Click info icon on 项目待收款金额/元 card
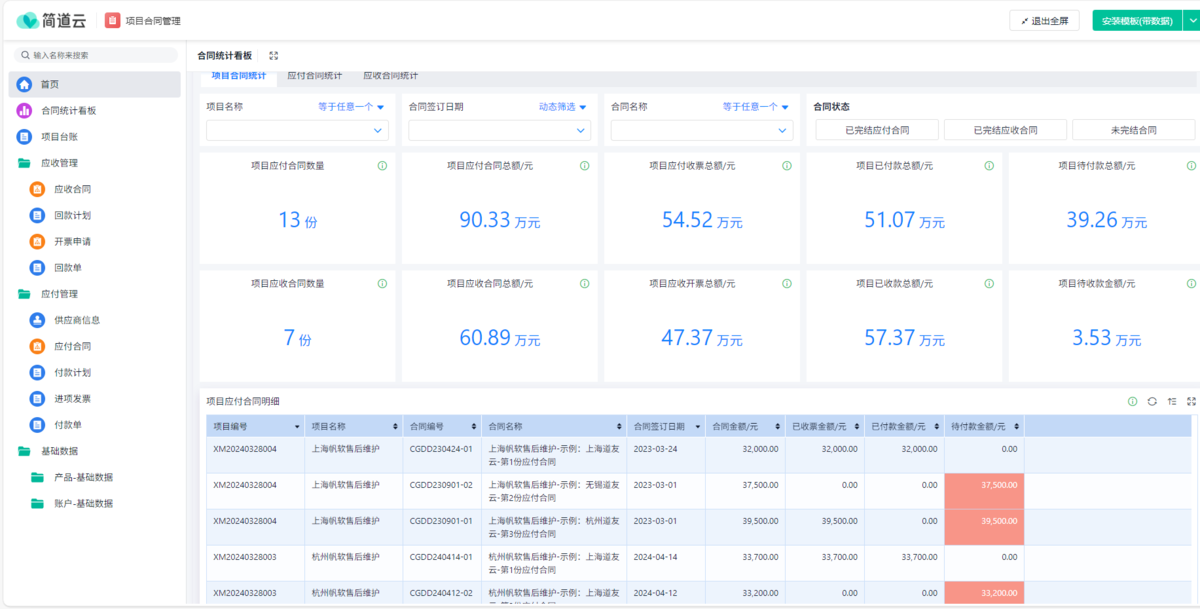The width and height of the screenshot is (1200, 609). point(1190,284)
